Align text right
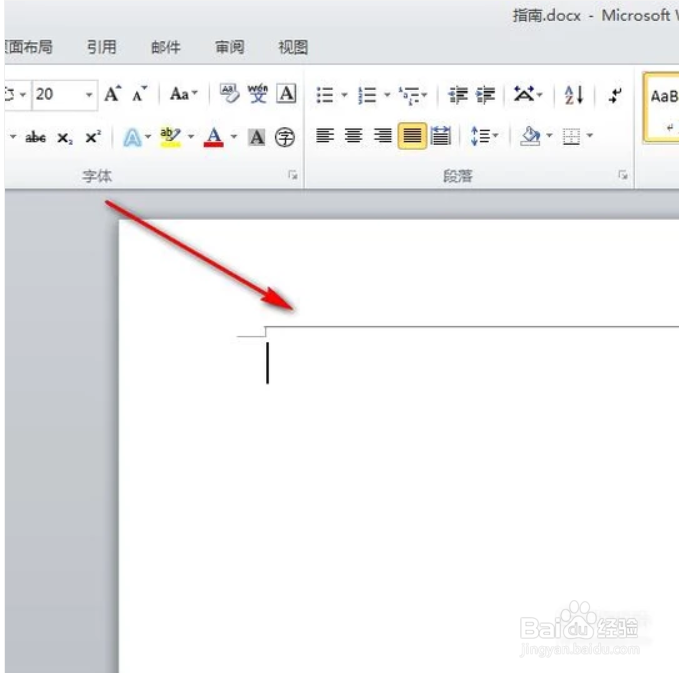Viewport: 679px width, 673px height. 383,136
